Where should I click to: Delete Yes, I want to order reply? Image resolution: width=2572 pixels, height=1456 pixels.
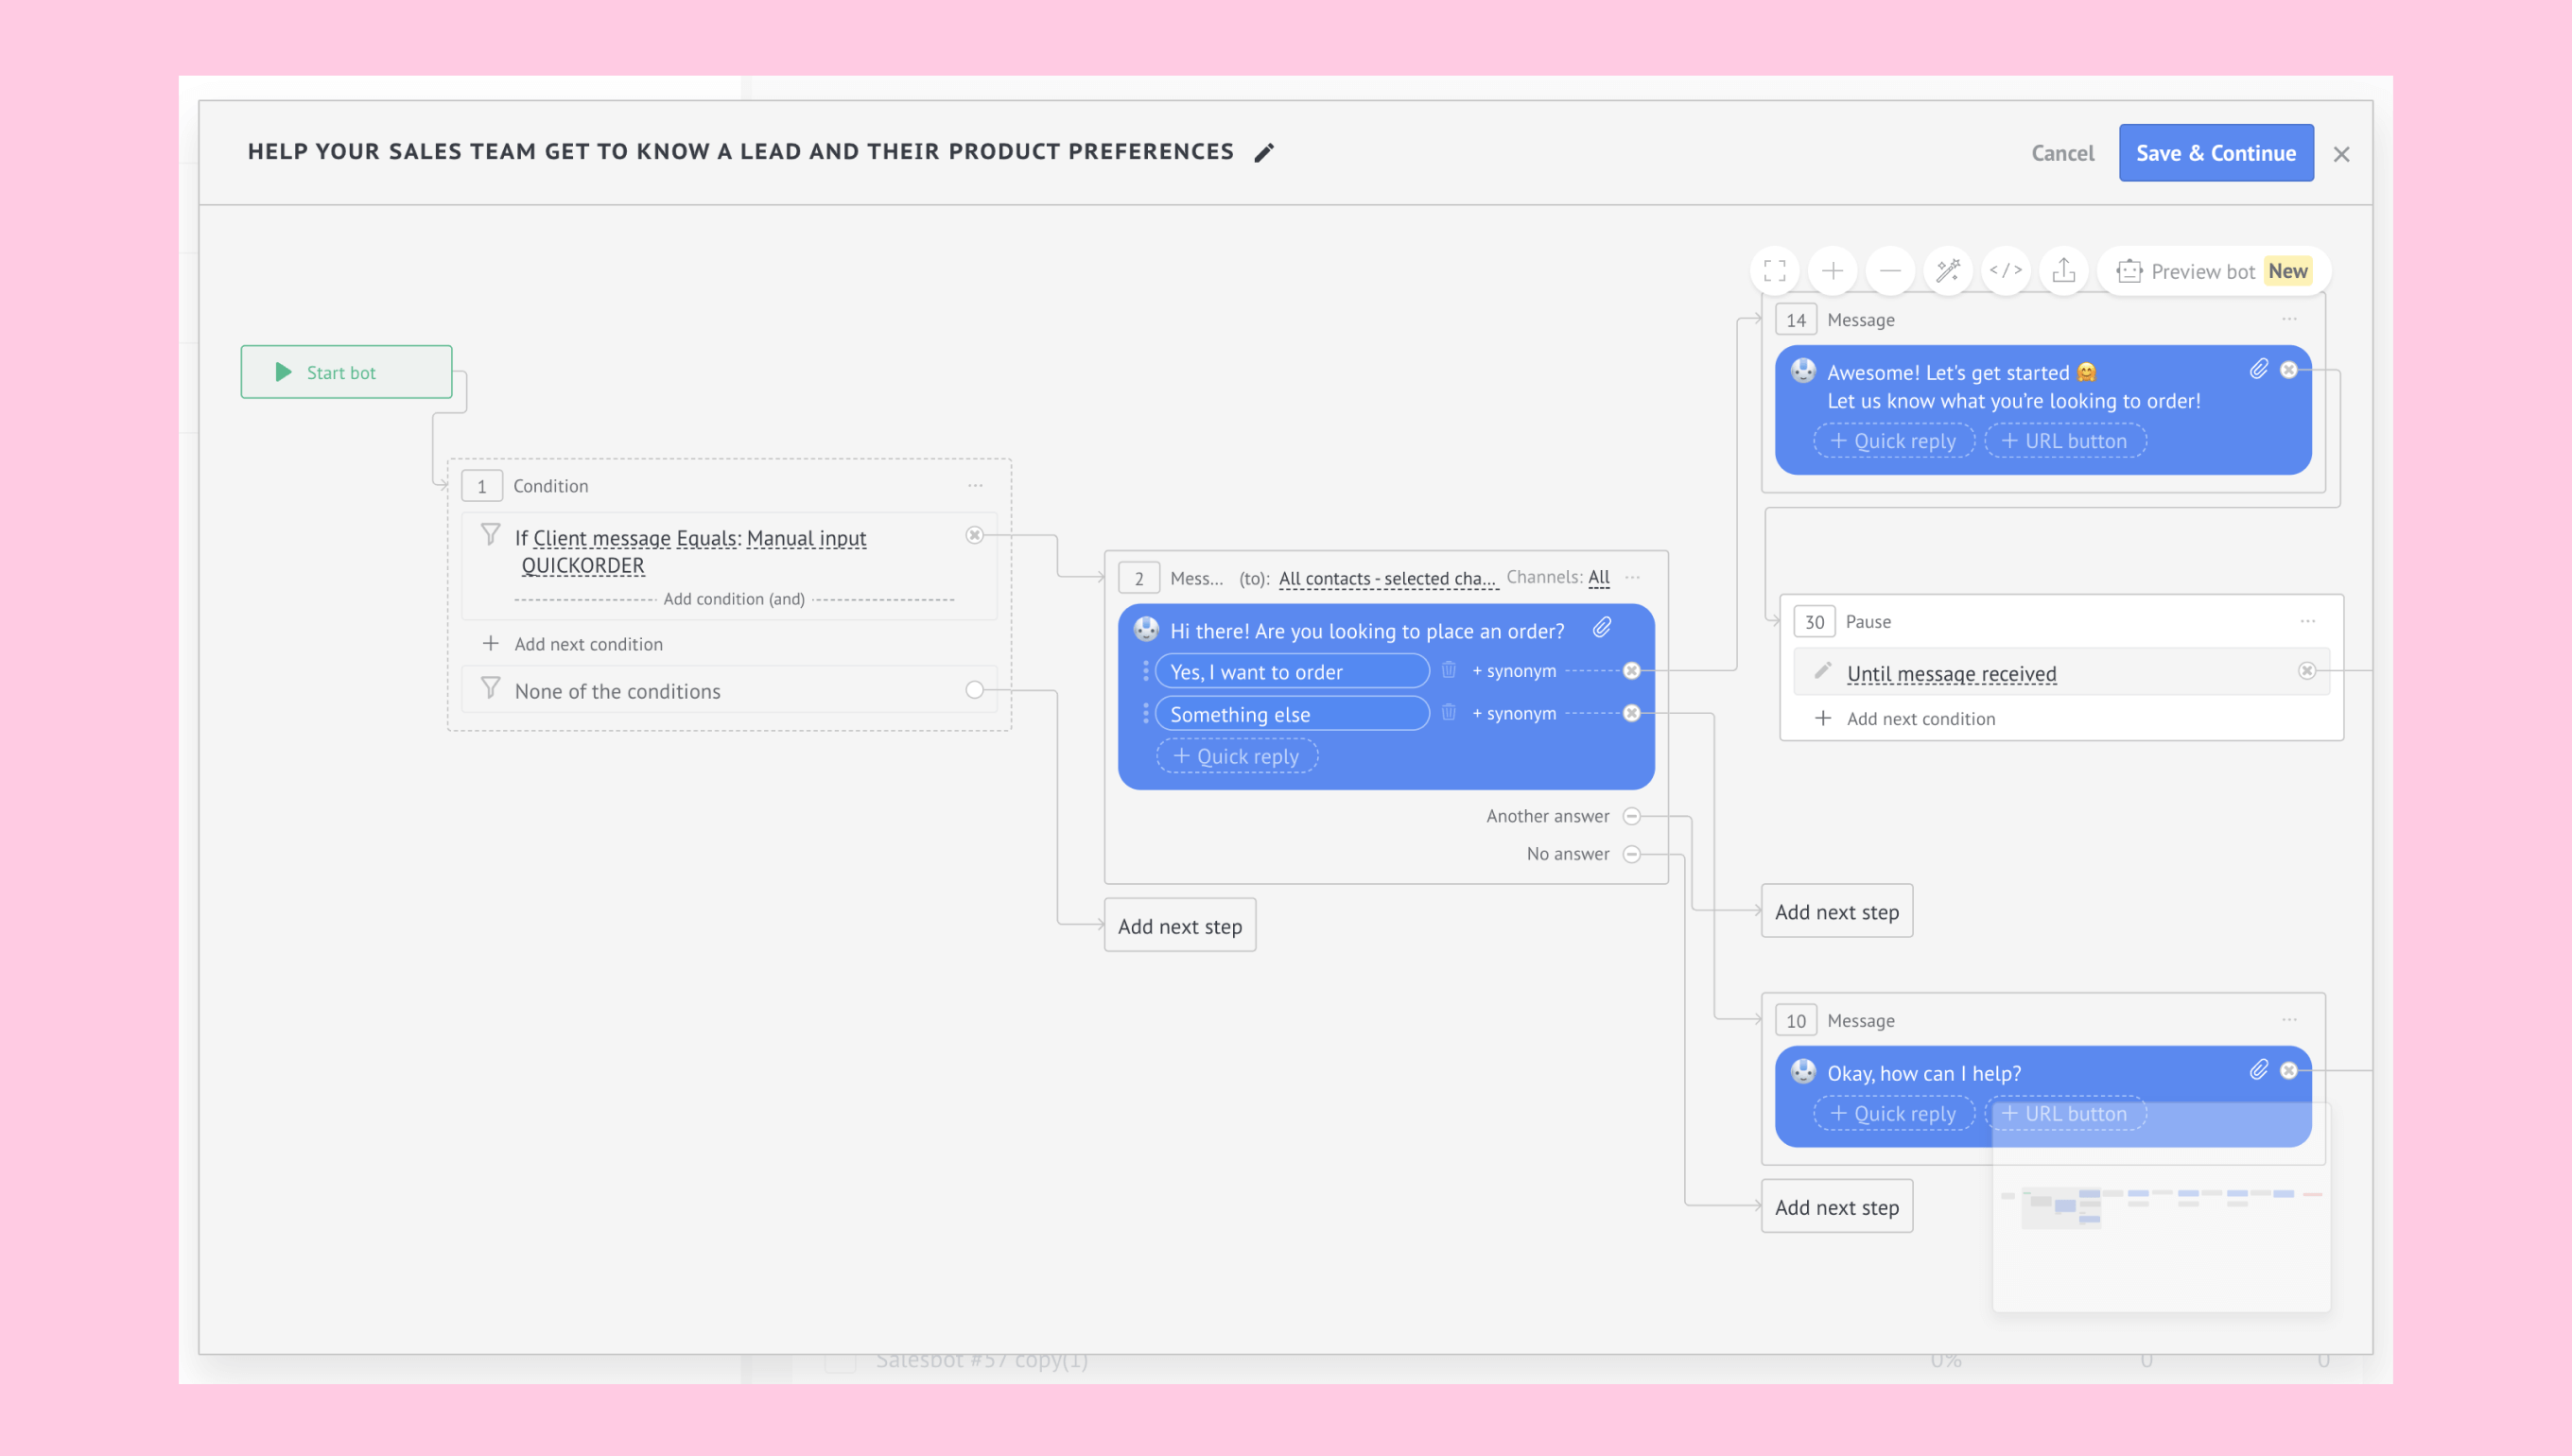coord(1448,670)
